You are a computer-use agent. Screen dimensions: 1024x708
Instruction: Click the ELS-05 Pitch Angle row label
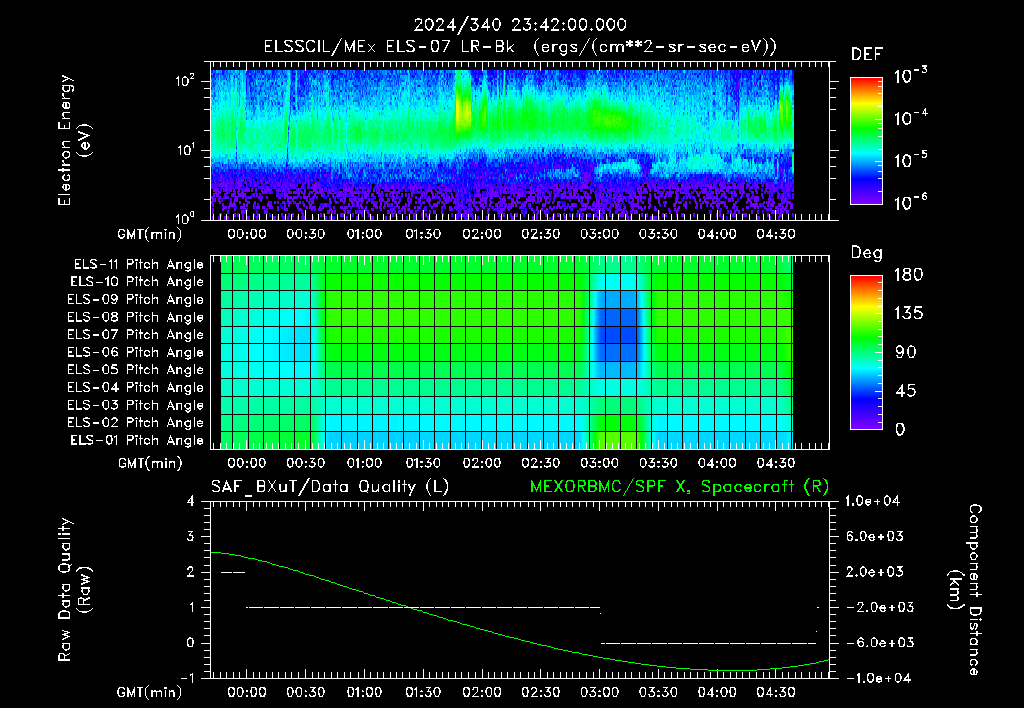coord(136,370)
